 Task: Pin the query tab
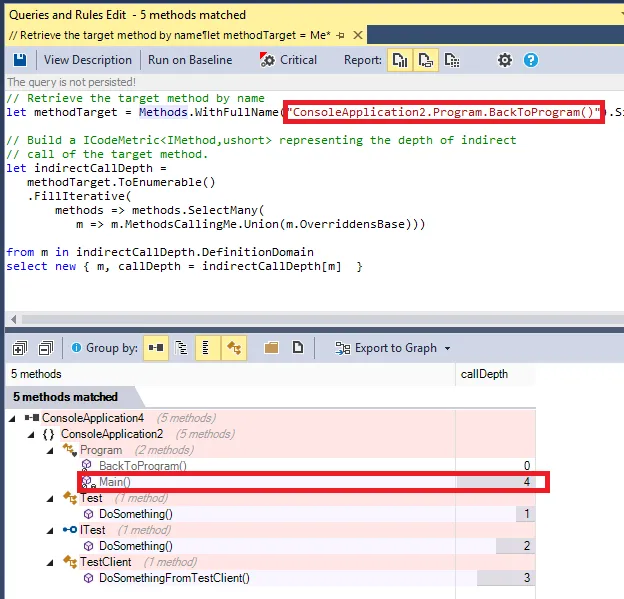(340, 35)
